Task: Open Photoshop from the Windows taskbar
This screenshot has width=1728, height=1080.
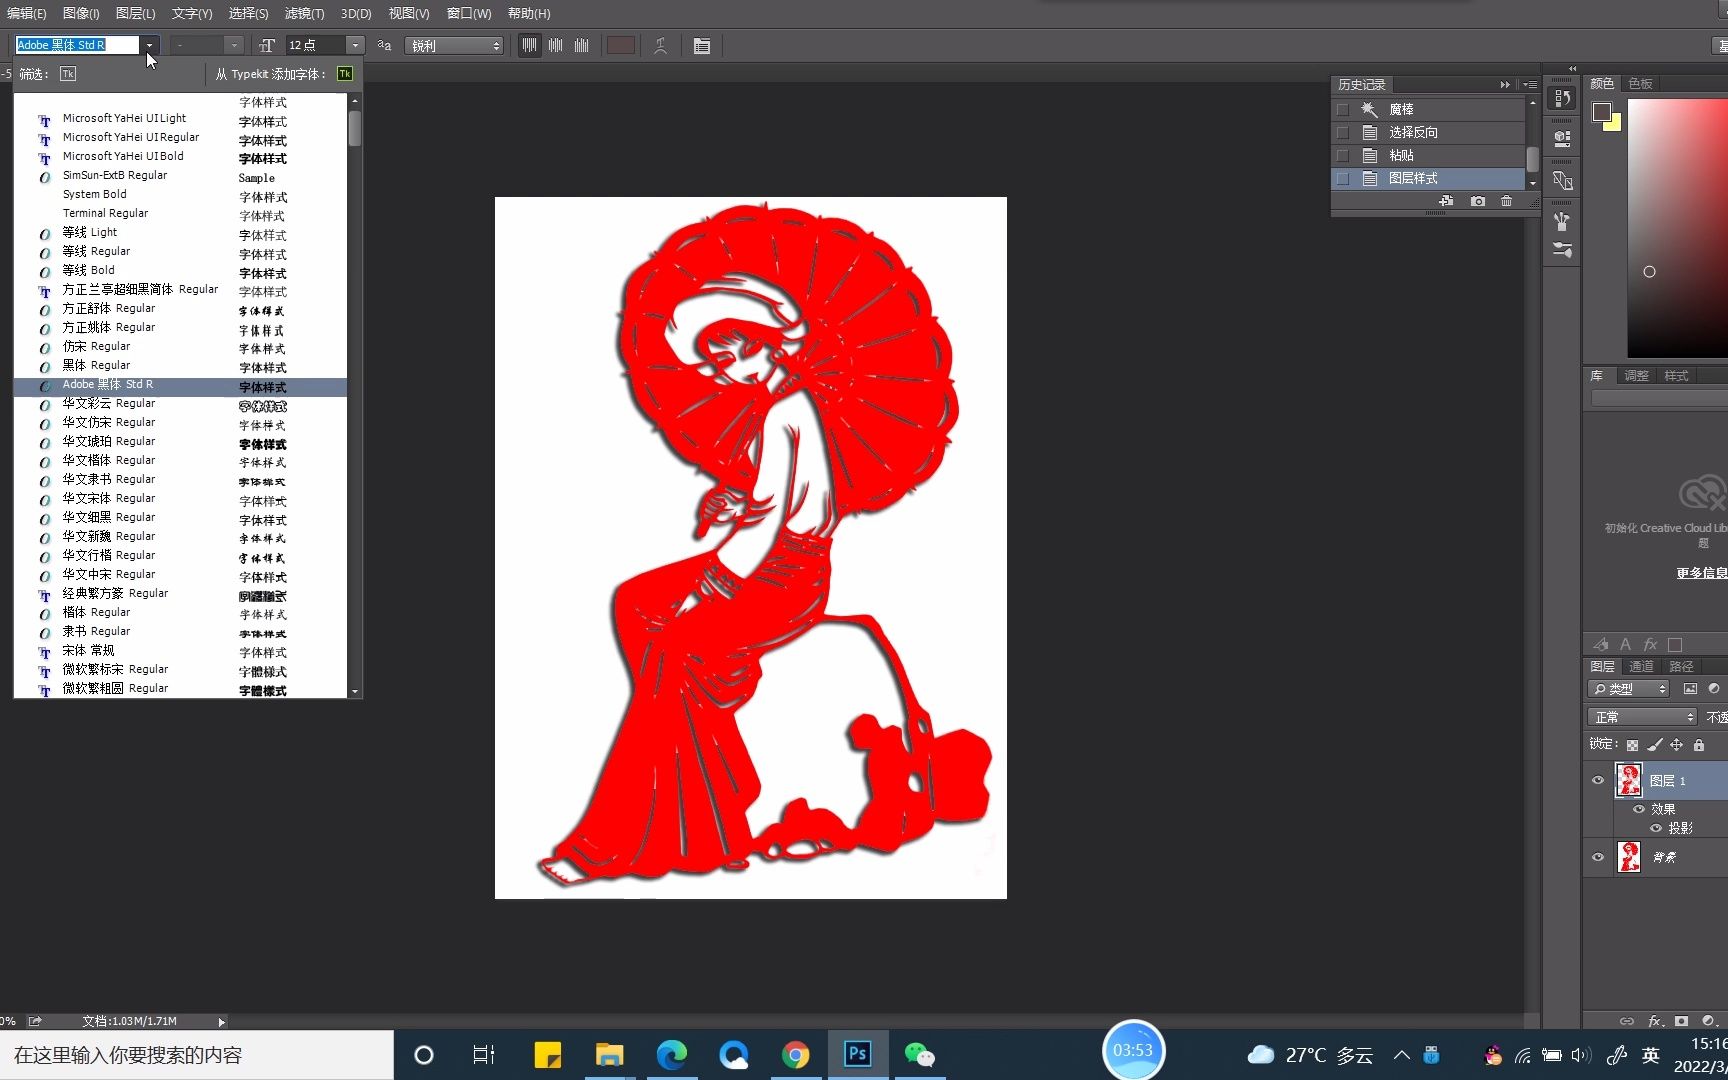Action: coord(858,1055)
